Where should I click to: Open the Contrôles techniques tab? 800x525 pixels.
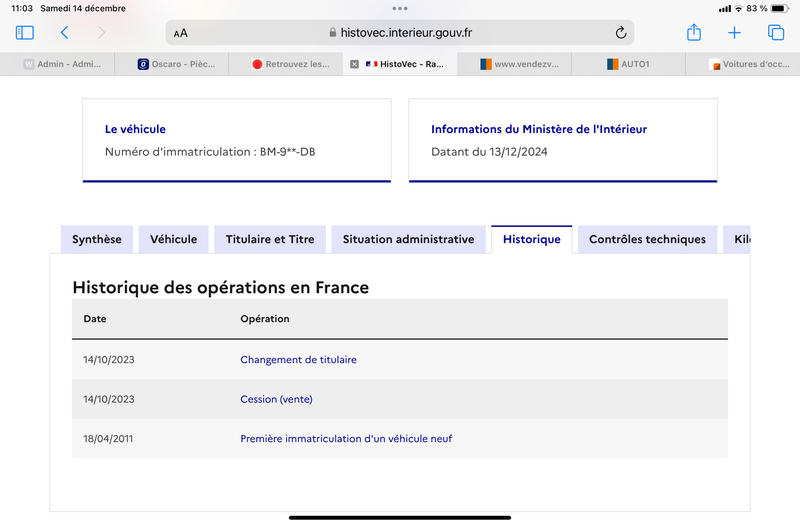pyautogui.click(x=647, y=239)
